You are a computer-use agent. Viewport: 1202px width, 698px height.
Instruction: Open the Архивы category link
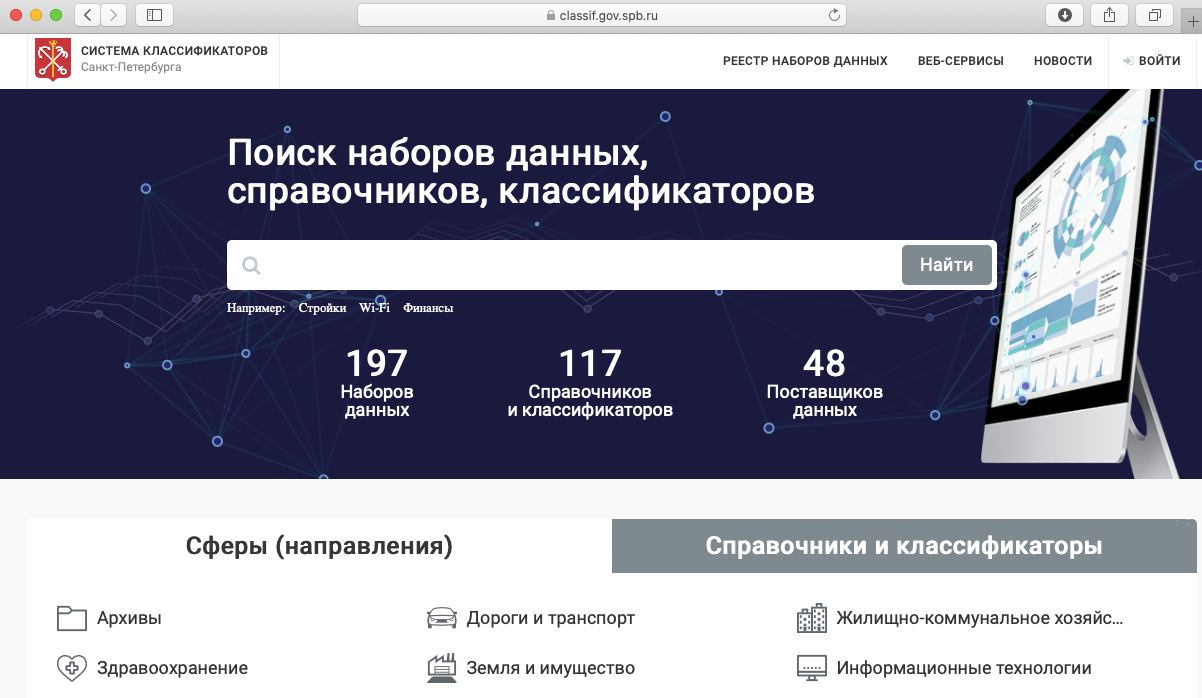129,618
